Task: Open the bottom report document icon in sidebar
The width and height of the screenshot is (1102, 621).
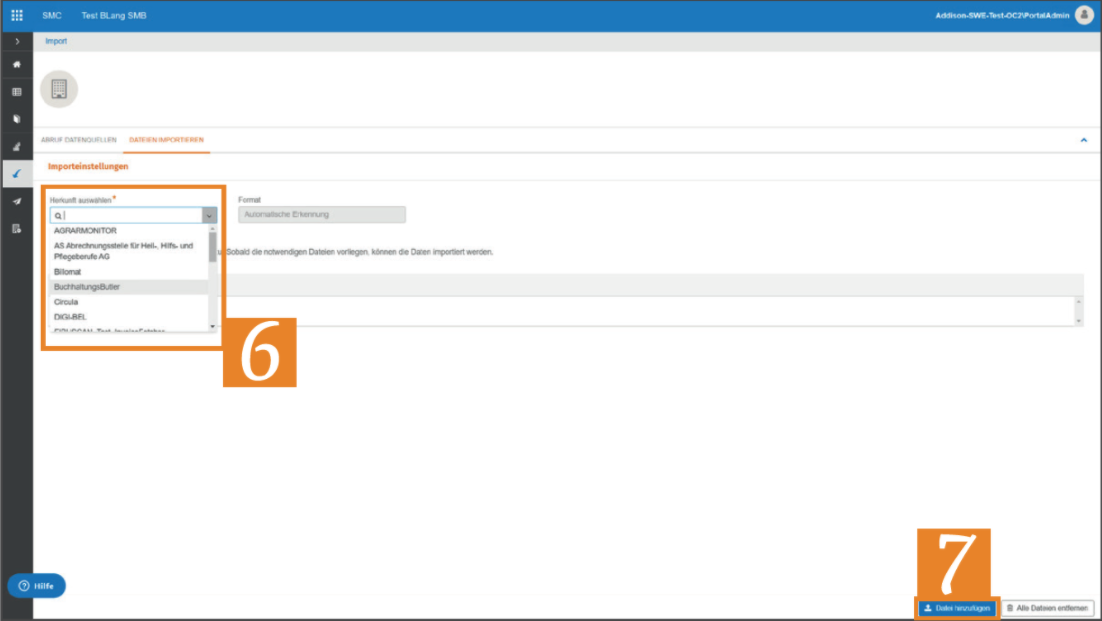Action: pos(17,228)
